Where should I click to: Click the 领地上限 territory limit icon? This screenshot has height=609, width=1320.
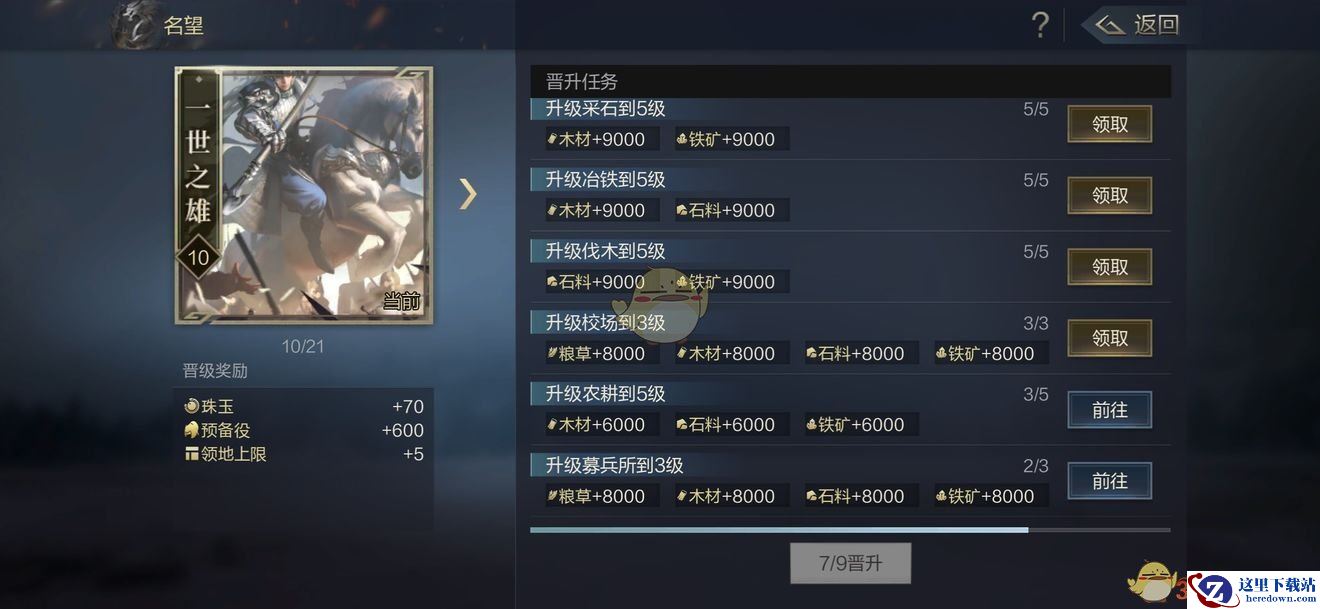(192, 454)
